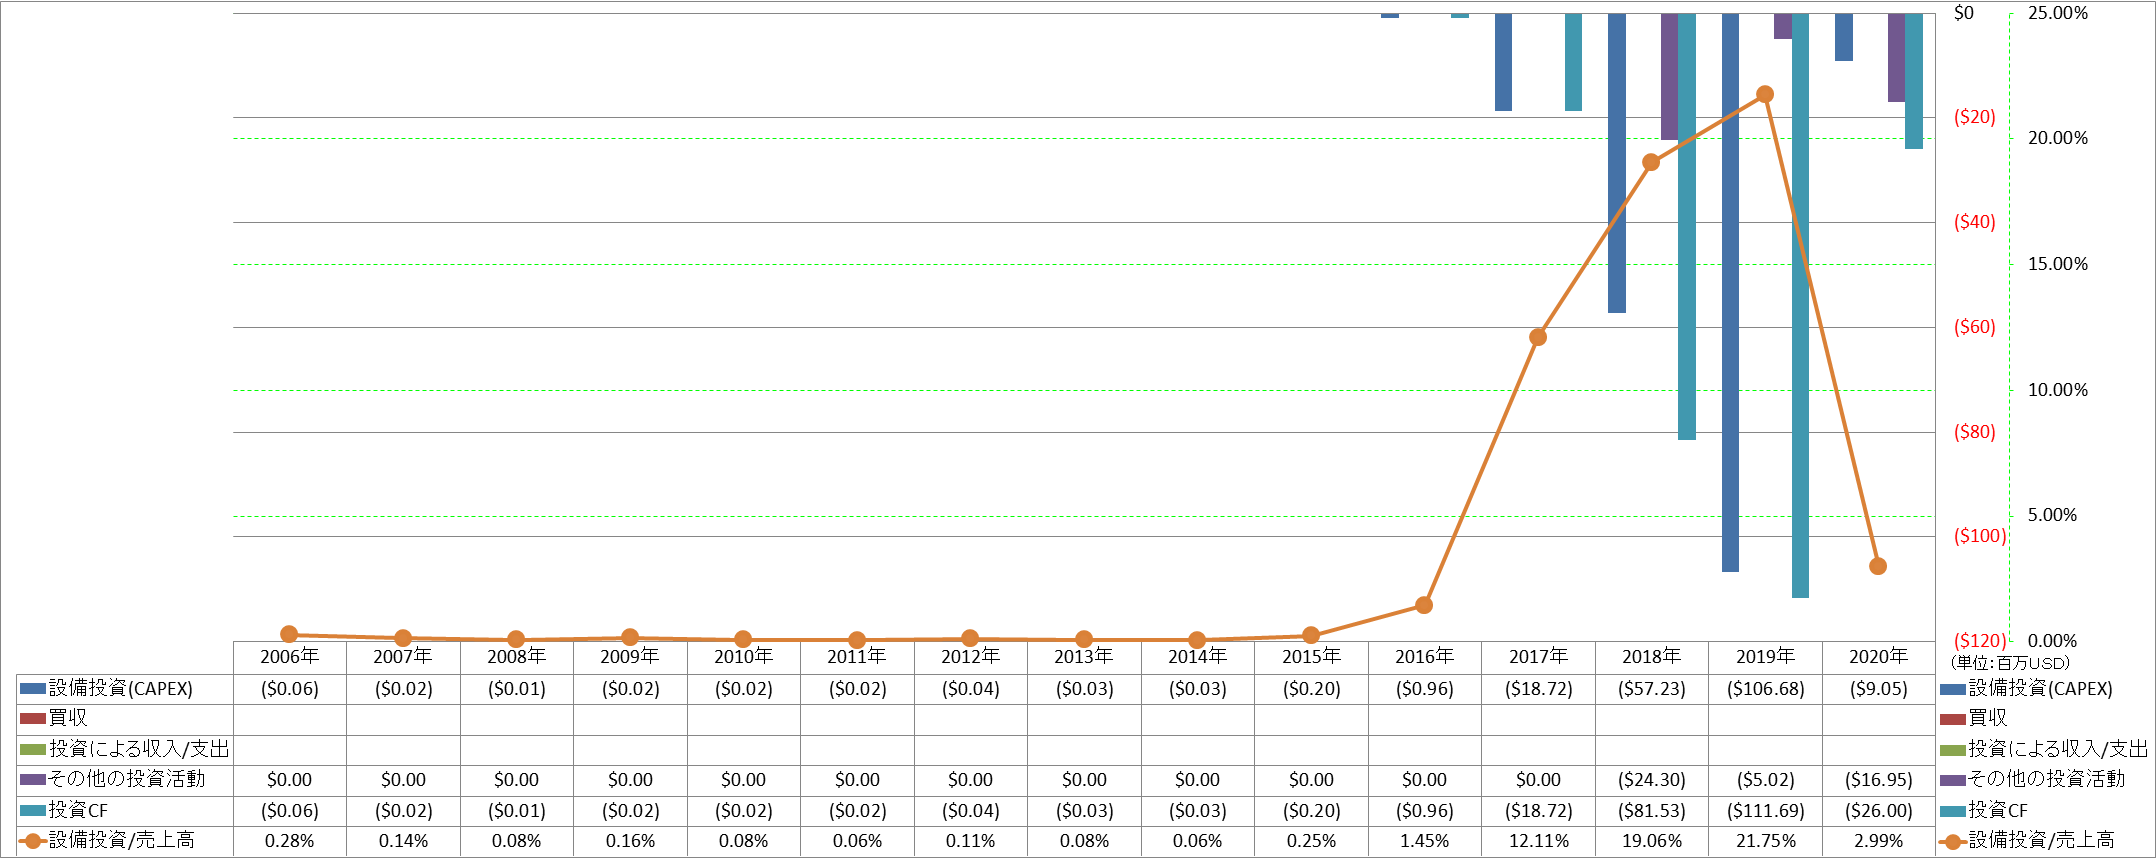Click the ($81.53) 投資CF cell
2156x858 pixels.
point(1651,811)
